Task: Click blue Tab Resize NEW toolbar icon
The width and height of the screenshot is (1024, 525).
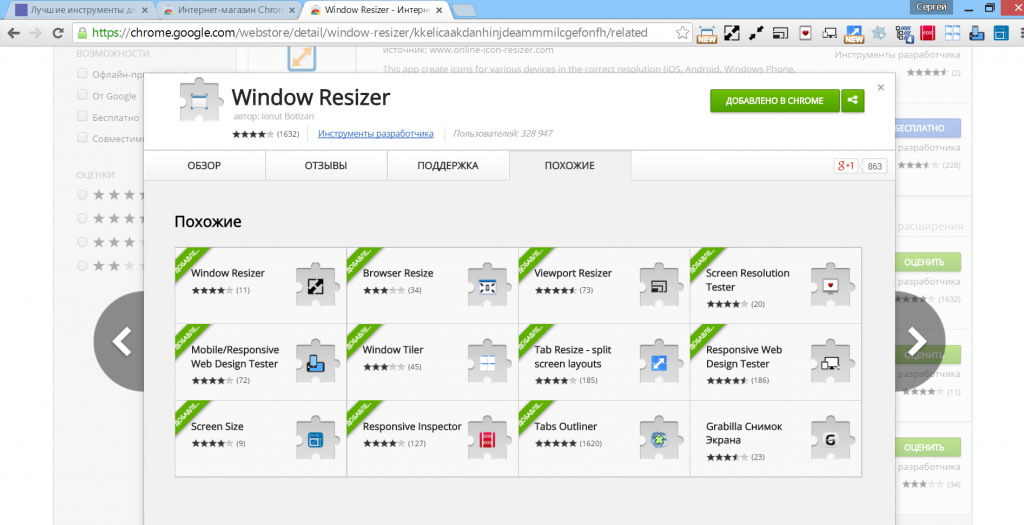Action: [x=854, y=33]
